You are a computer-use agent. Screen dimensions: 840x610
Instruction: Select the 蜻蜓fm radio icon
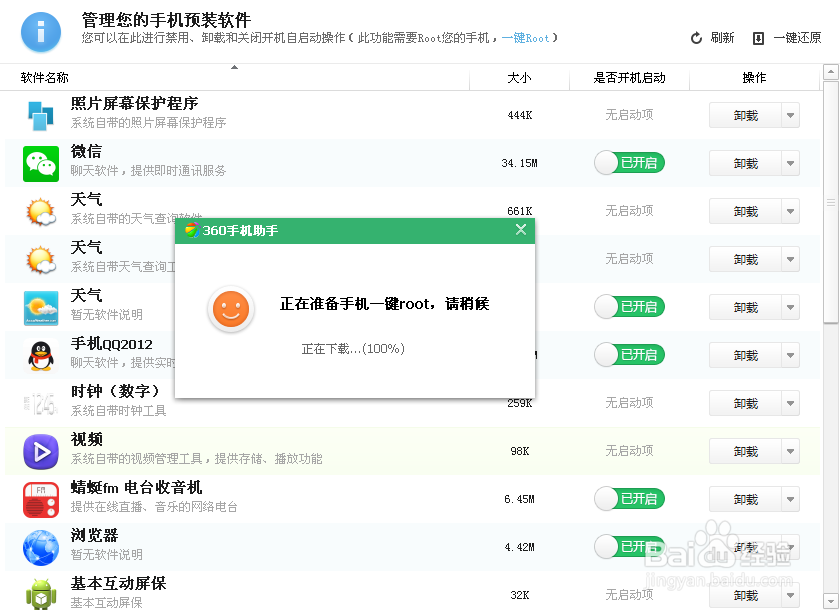(41, 500)
